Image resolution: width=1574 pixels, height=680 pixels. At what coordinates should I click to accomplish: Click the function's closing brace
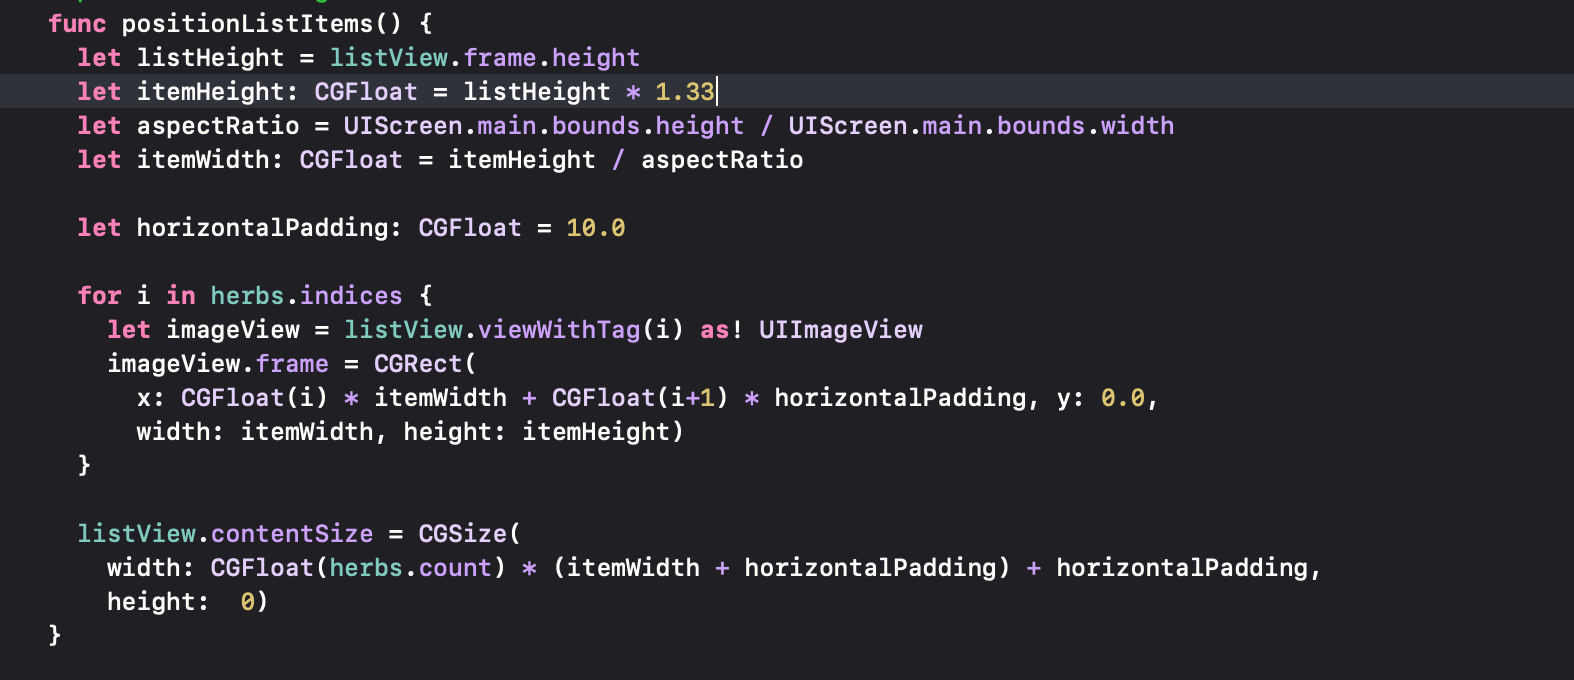pos(55,636)
